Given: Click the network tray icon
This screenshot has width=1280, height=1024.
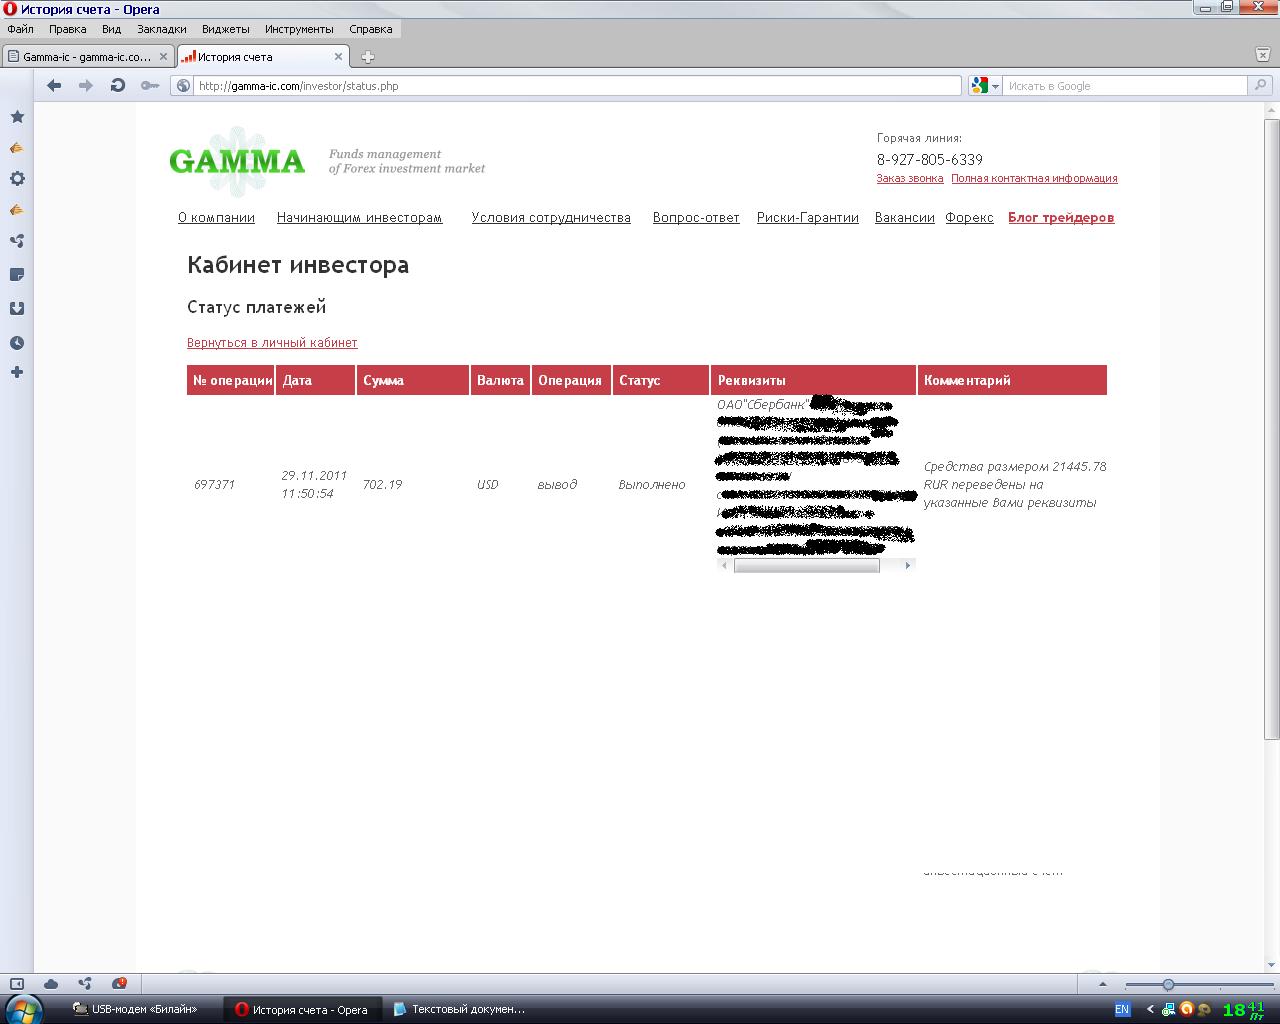Looking at the screenshot, I should click(1168, 1010).
